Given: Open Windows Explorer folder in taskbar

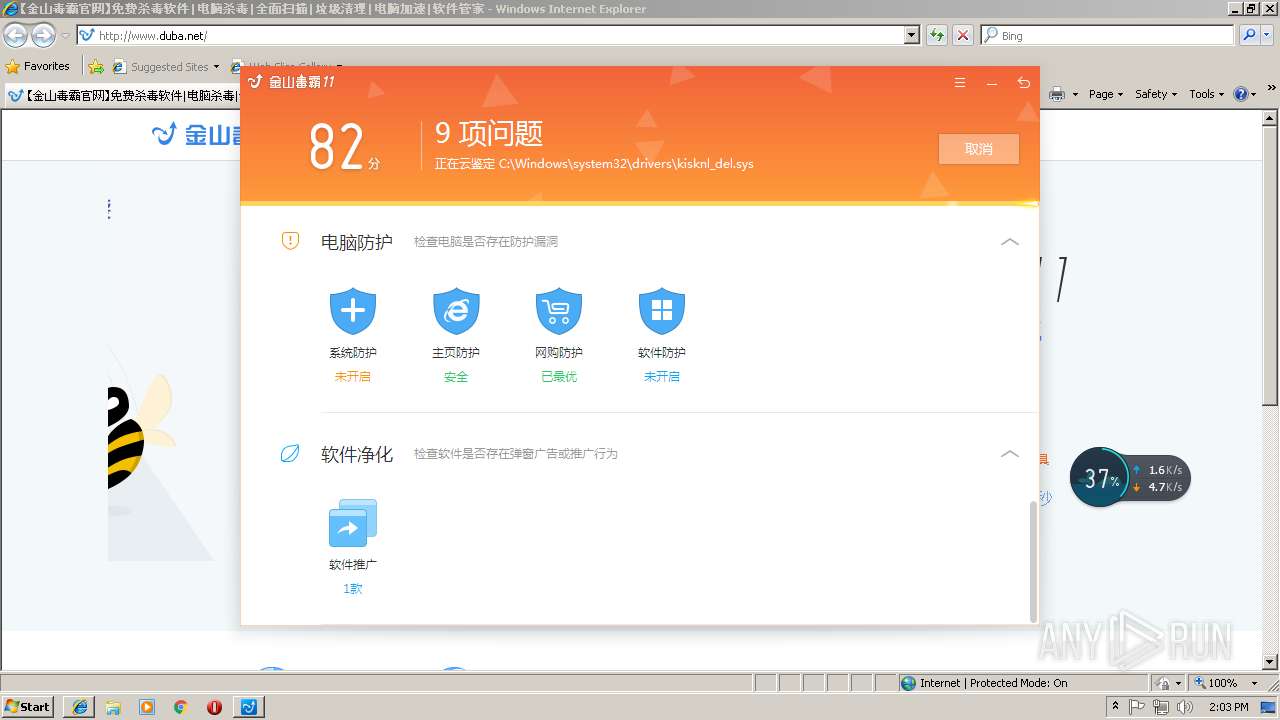Looking at the screenshot, I should pos(113,707).
